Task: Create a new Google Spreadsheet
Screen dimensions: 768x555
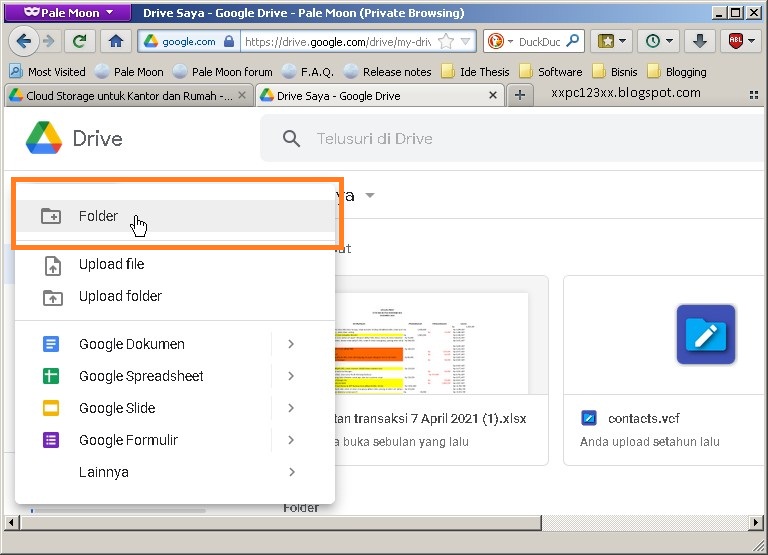Action: 144,376
